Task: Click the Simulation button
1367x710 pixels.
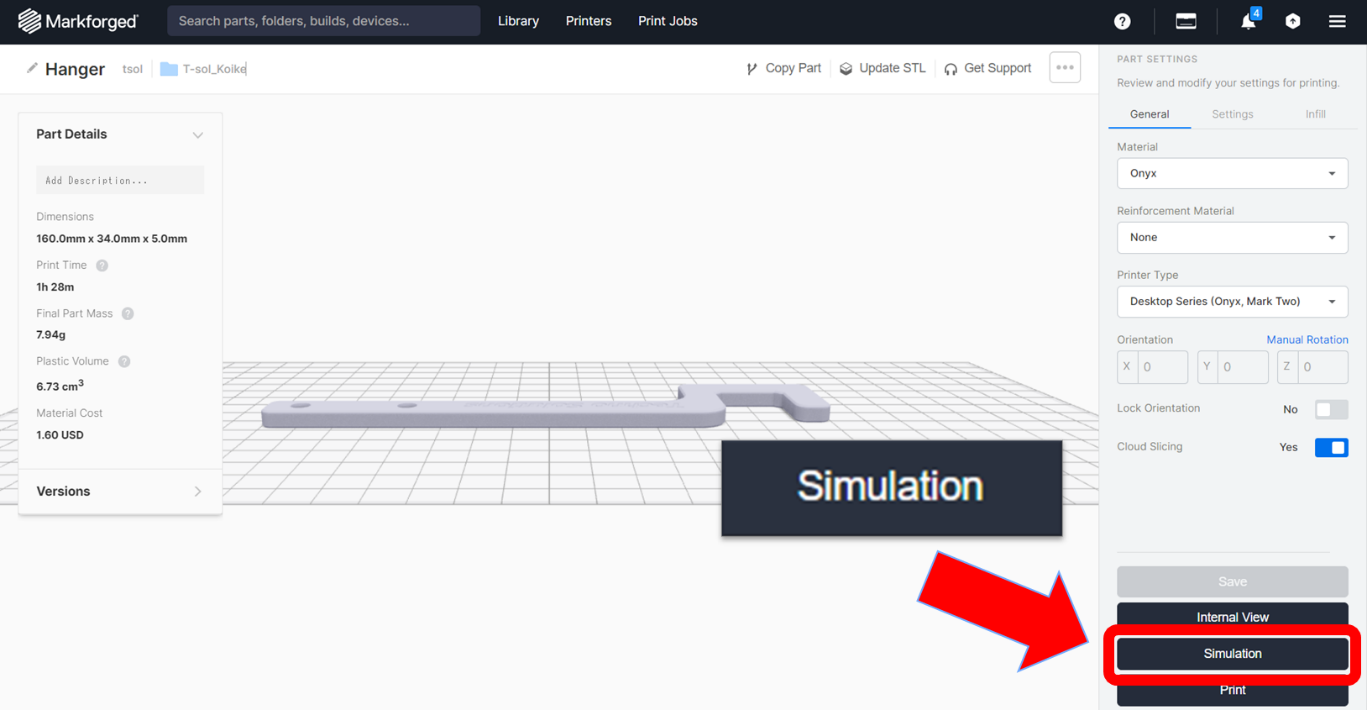Action: 1231,653
